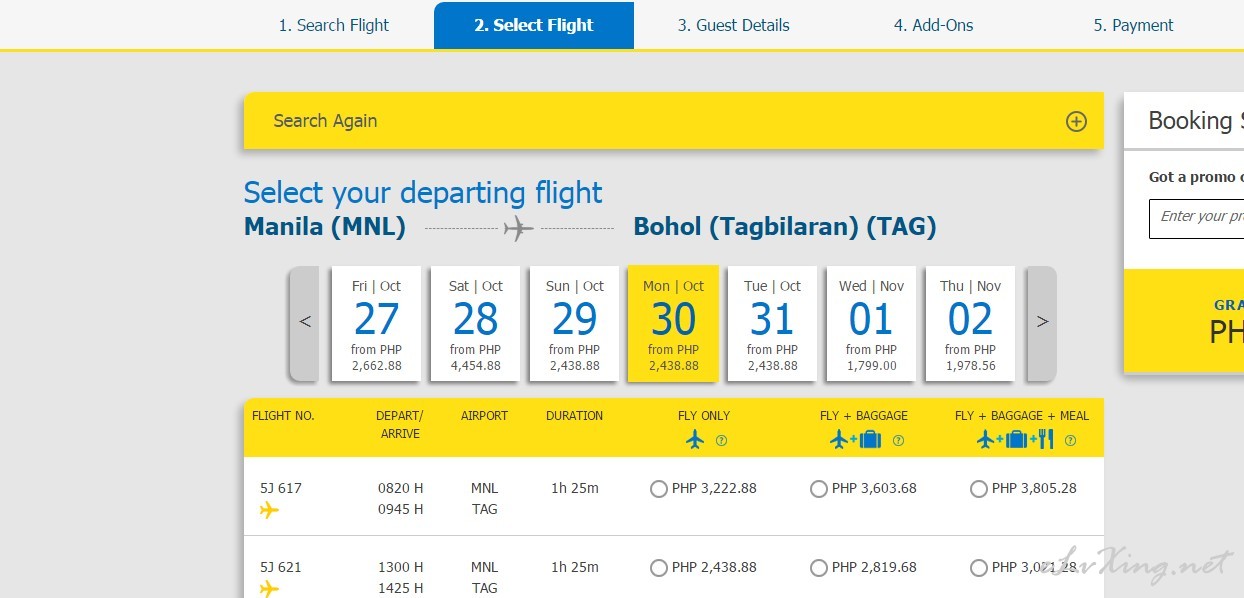Go to the 1. Search Flight step
The width and height of the screenshot is (1244, 598).
[x=334, y=25]
